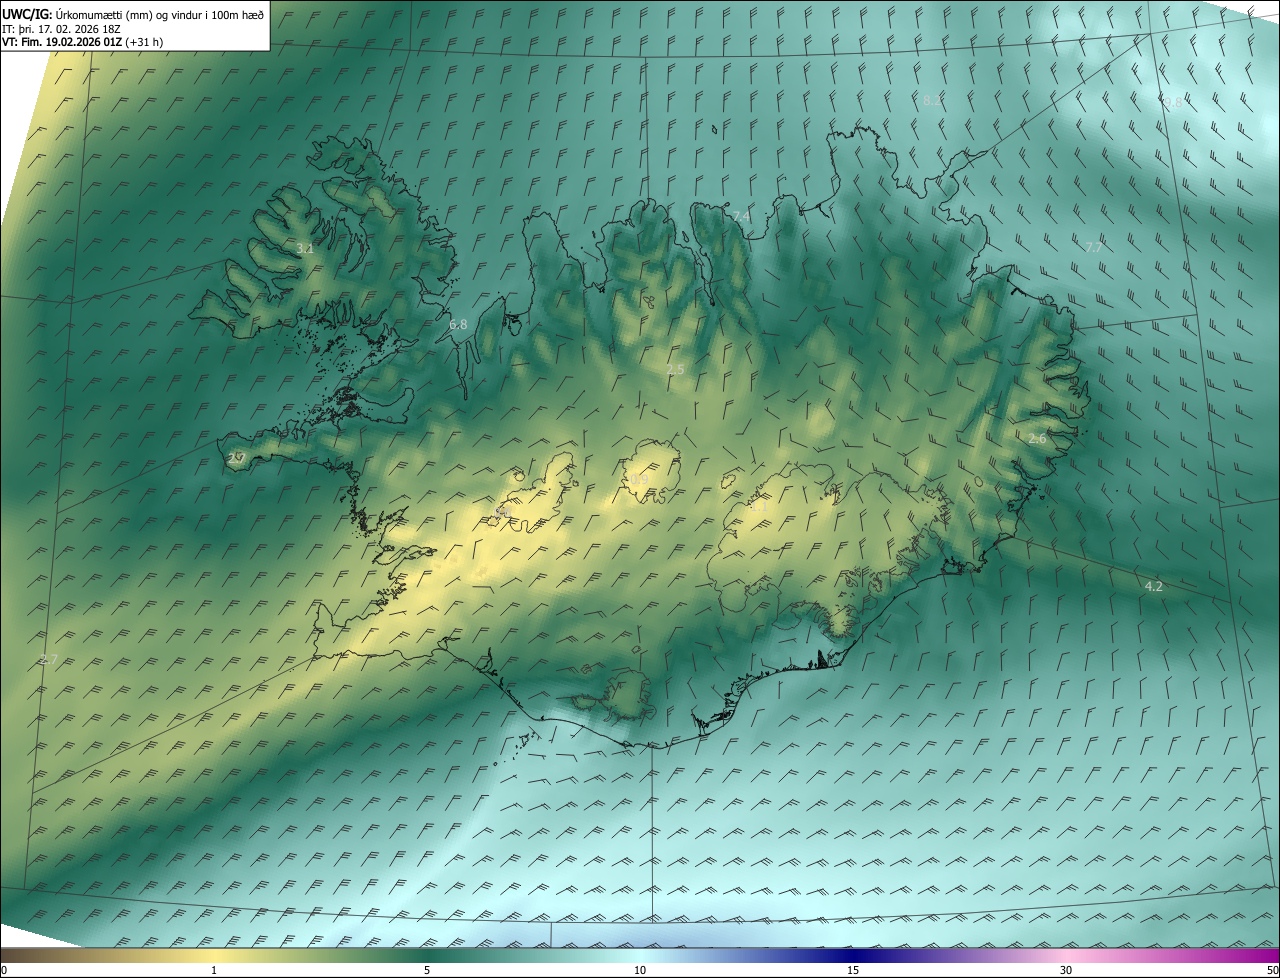This screenshot has width=1280, height=978.
Task: Click the 'IT: þri. 17. 02. 2026 18Z' line
Action: pyautogui.click(x=63, y=29)
